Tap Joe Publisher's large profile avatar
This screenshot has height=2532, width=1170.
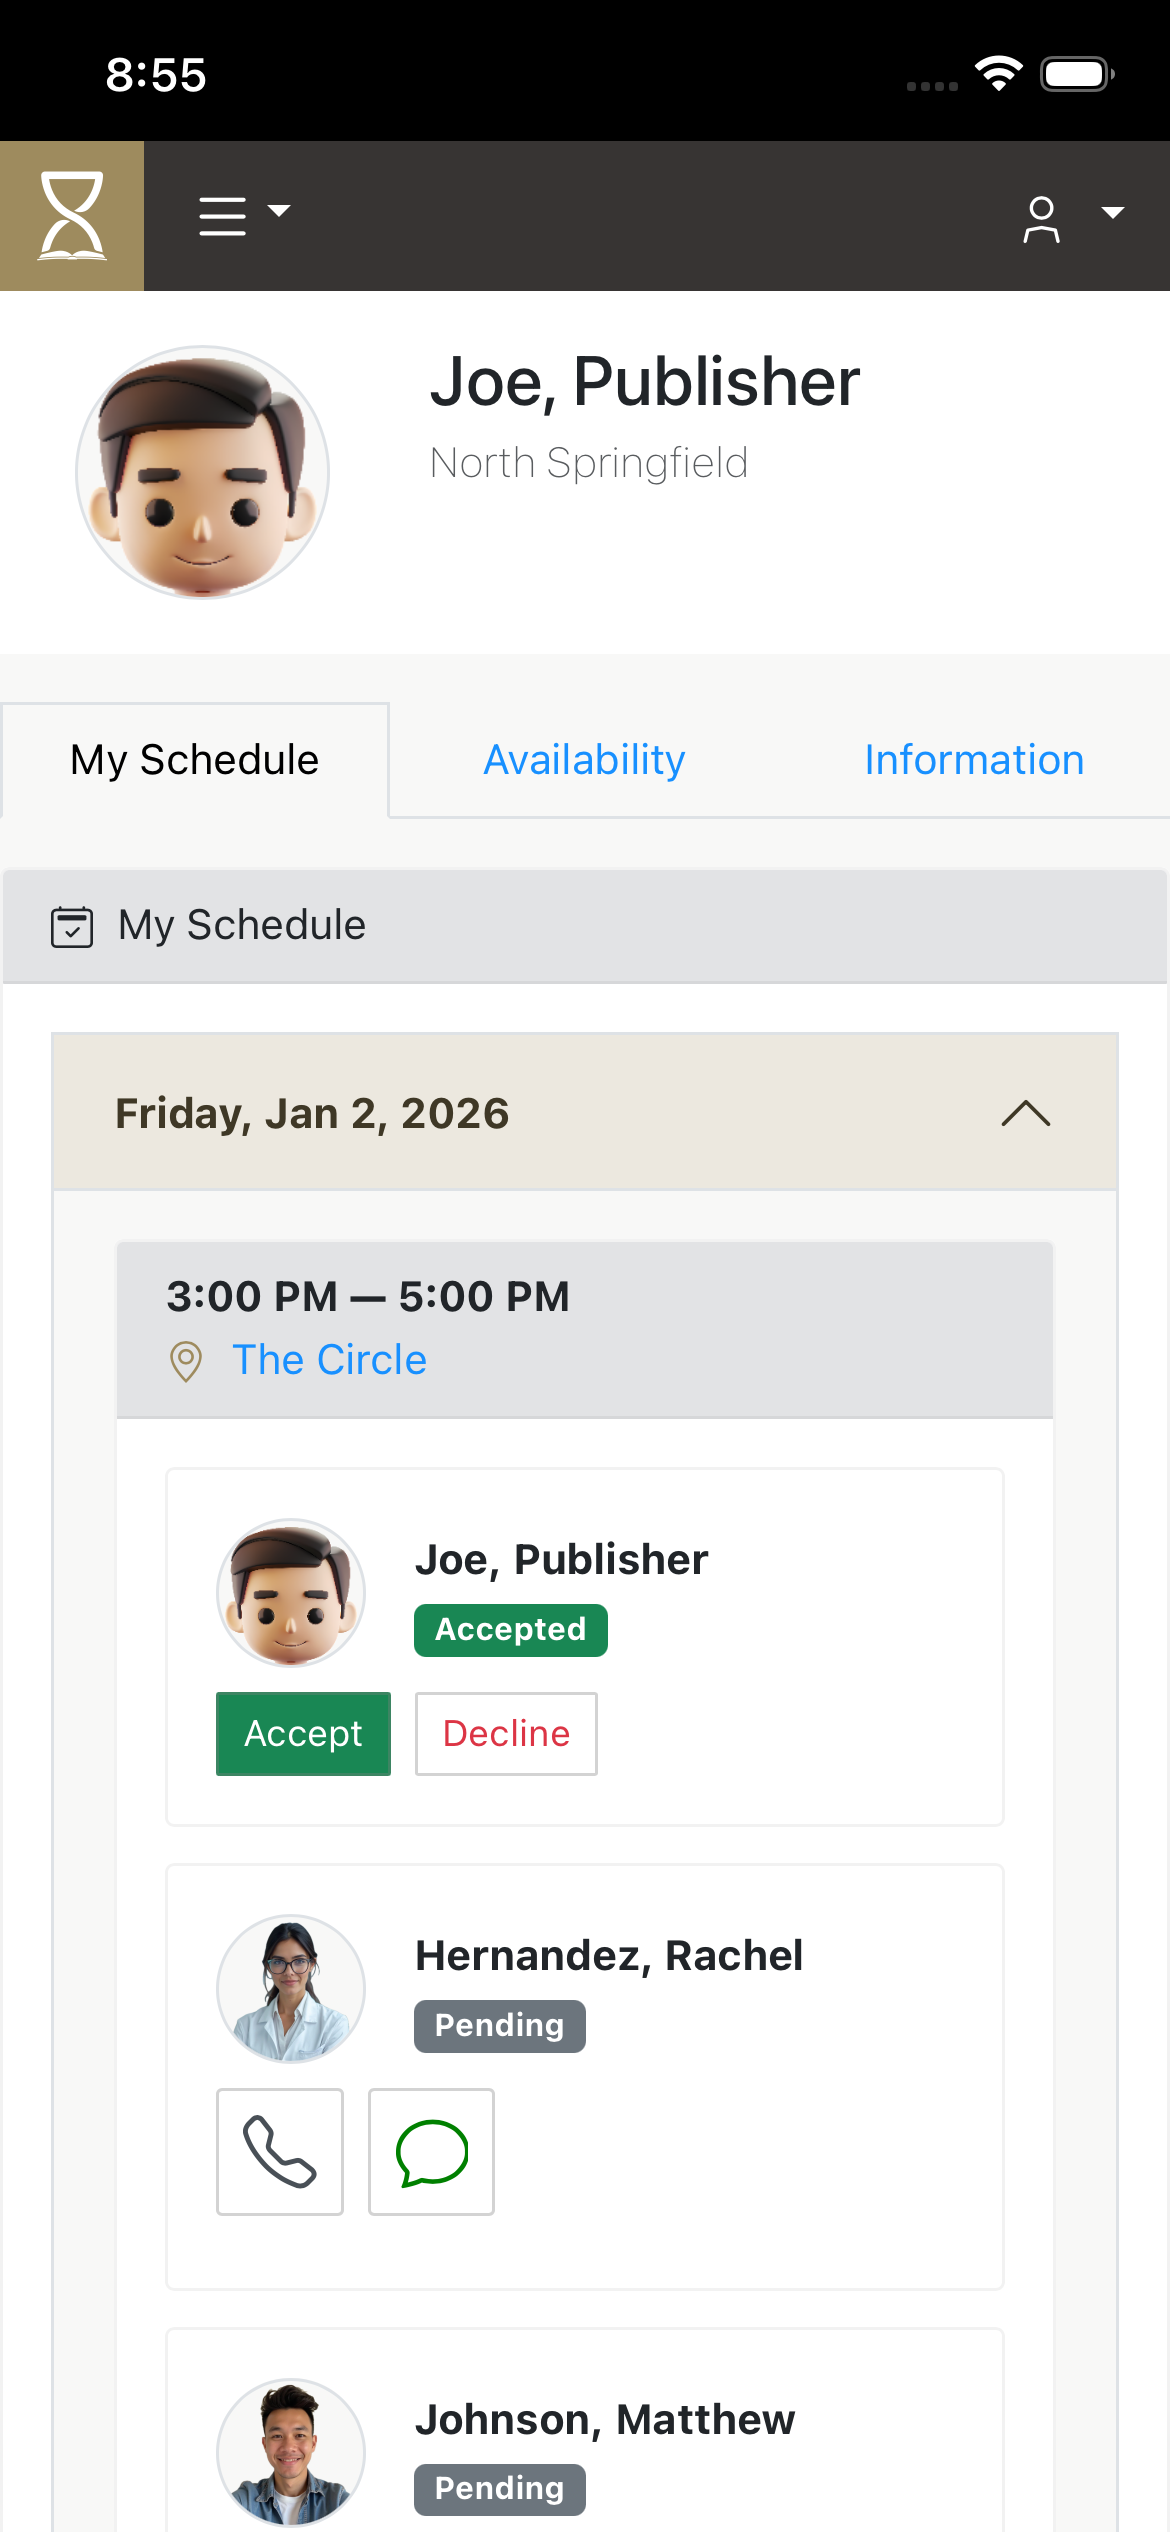(x=203, y=473)
